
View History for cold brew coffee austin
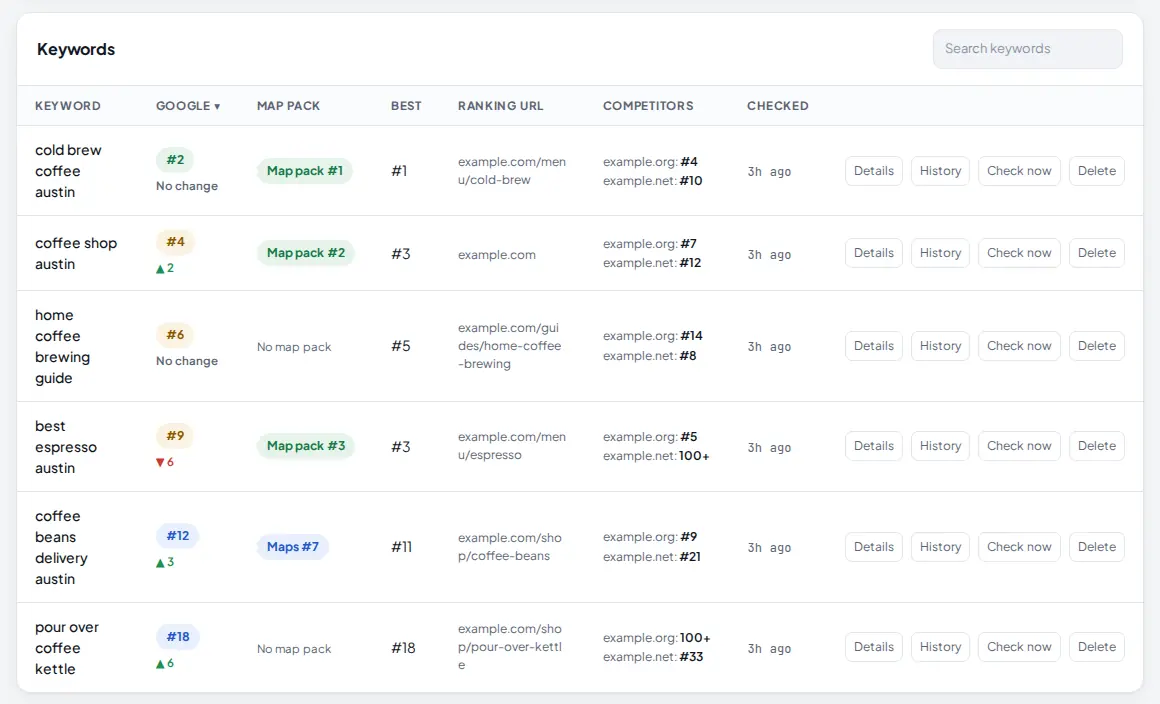tap(940, 171)
